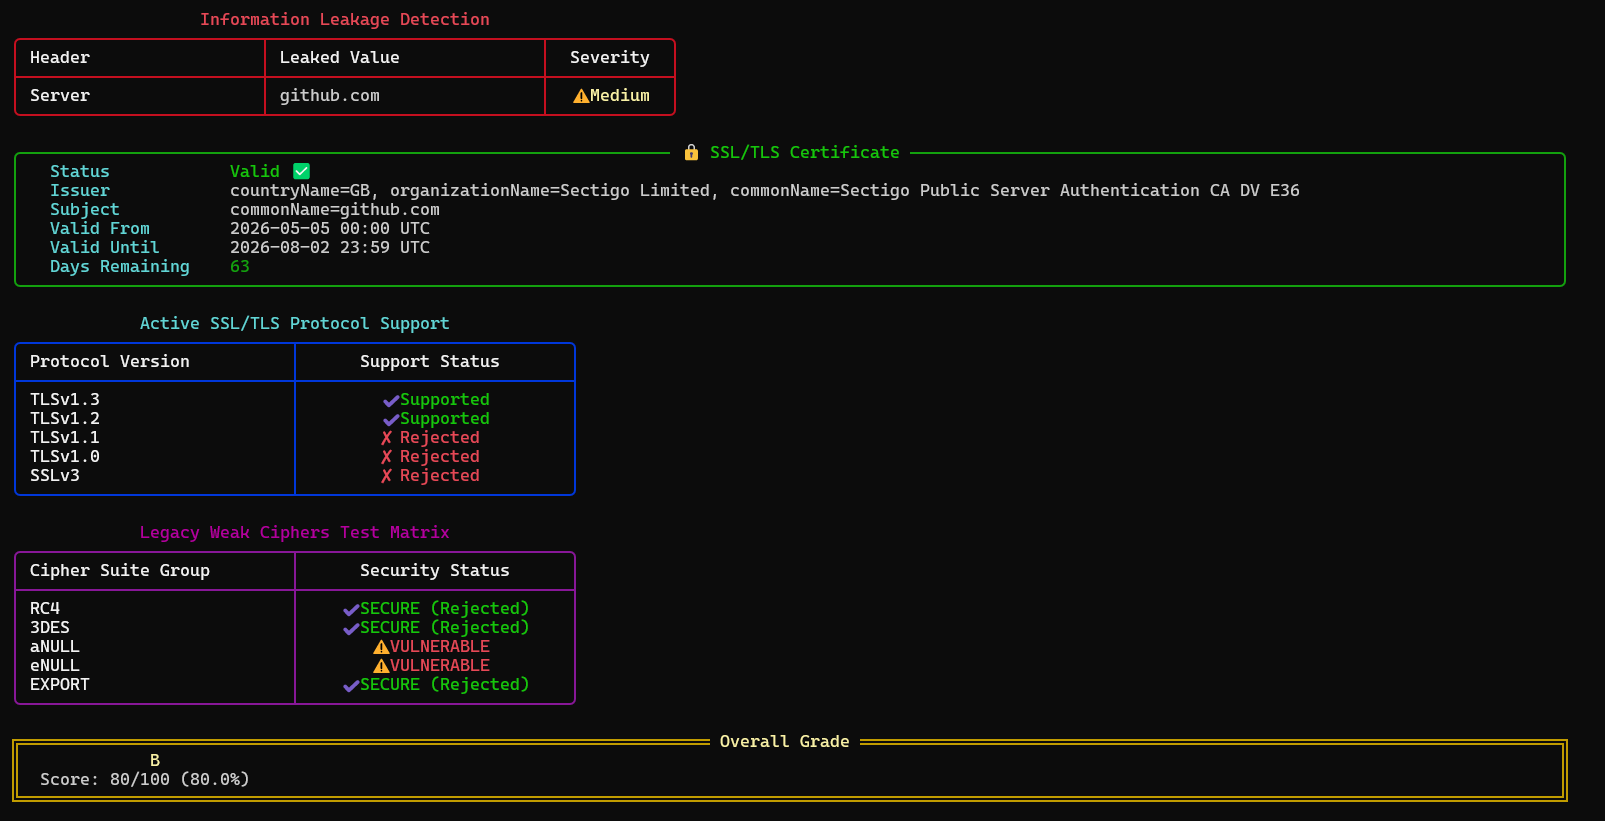Viewport: 1605px width, 821px height.
Task: Click the green checkmark box next to Valid
Action: tap(301, 171)
